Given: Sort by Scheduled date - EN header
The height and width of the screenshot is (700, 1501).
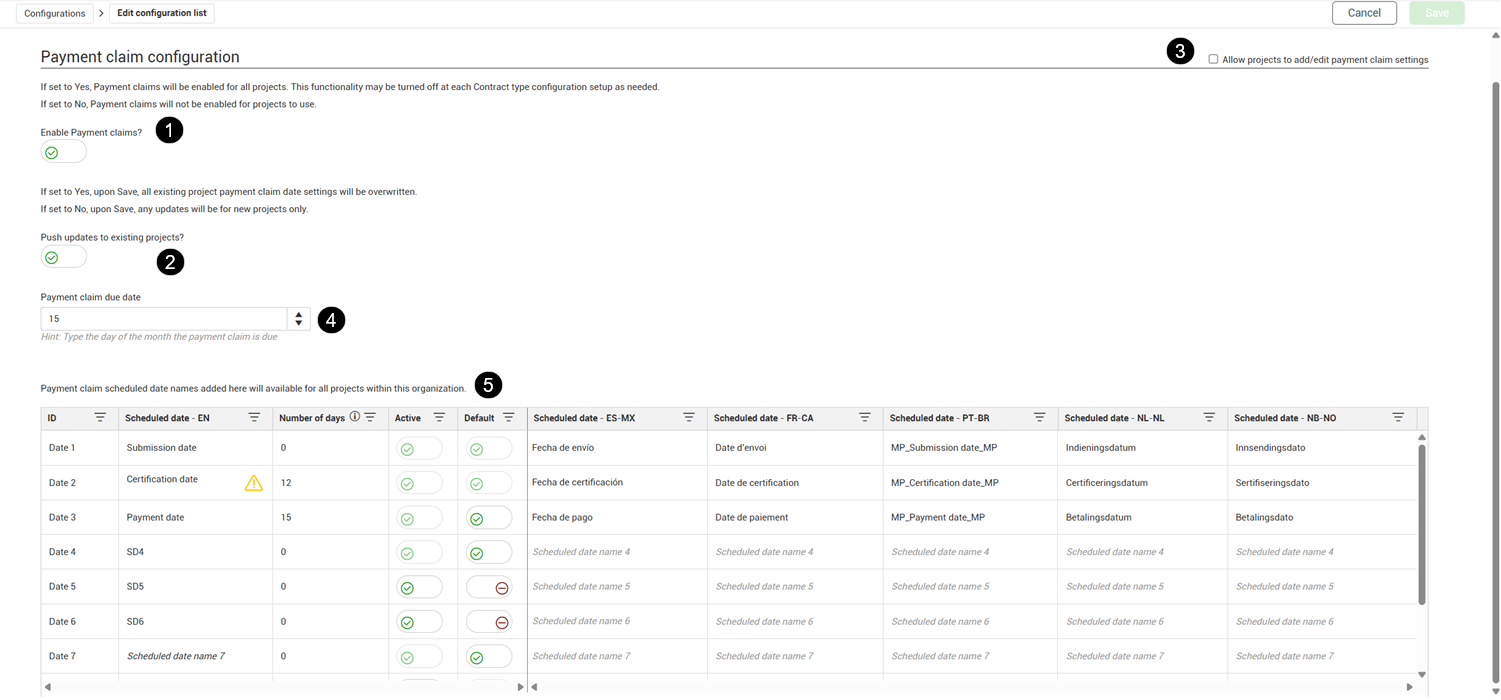Looking at the screenshot, I should coord(167,418).
